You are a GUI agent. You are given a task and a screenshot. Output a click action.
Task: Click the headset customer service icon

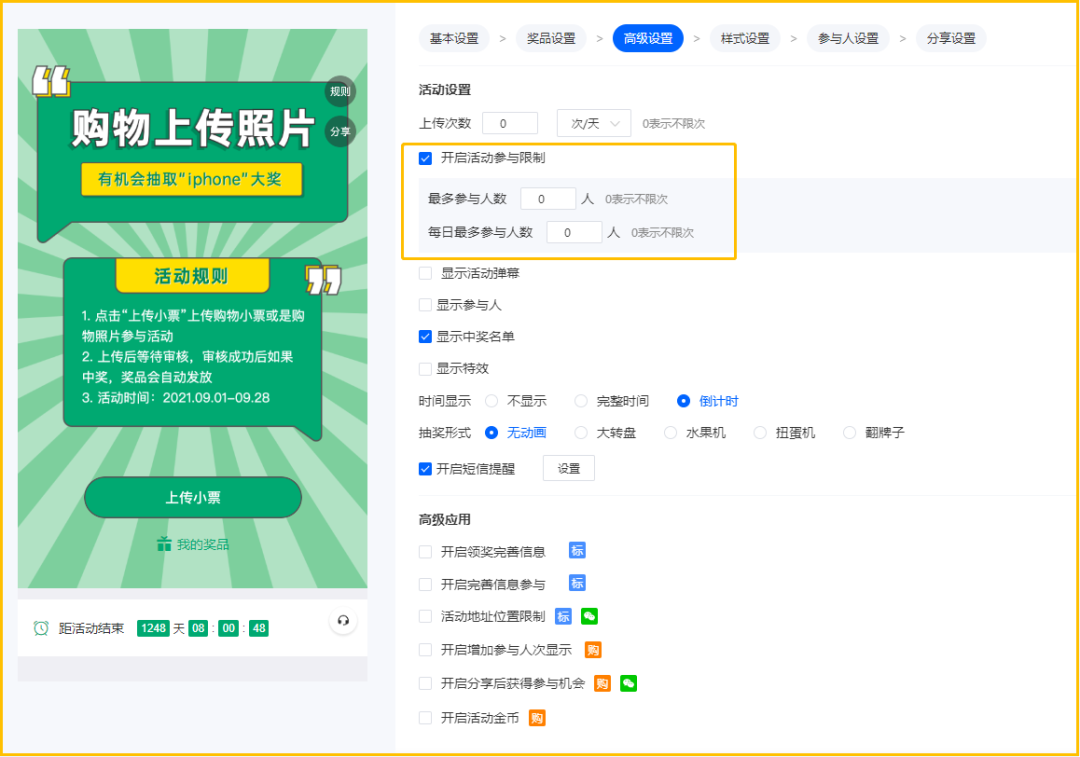pyautogui.click(x=343, y=621)
